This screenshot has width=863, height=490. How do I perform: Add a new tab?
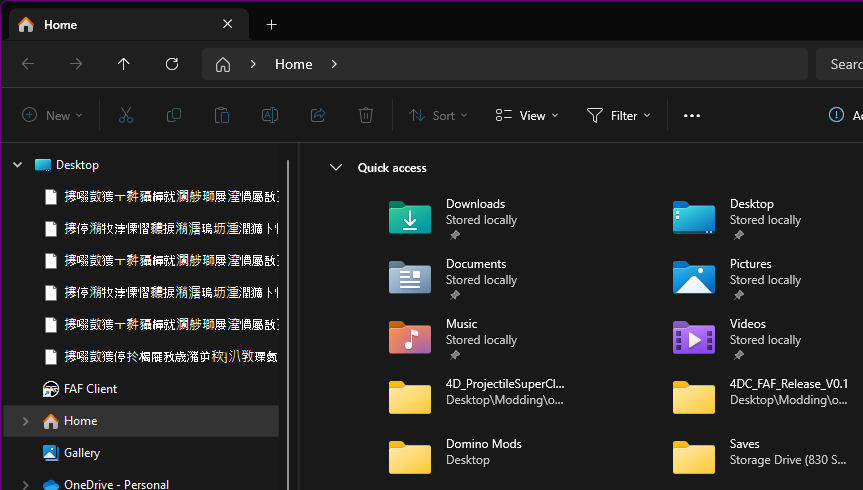click(271, 24)
